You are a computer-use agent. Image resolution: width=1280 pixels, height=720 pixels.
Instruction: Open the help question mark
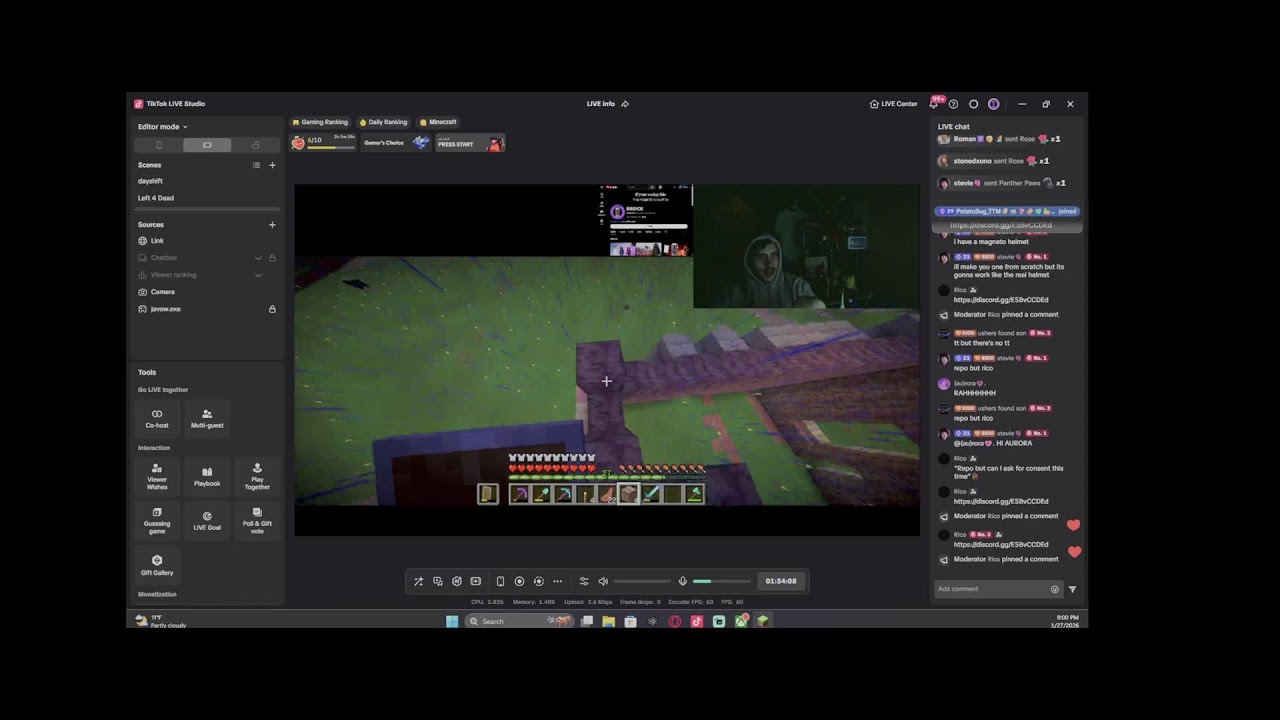953,104
